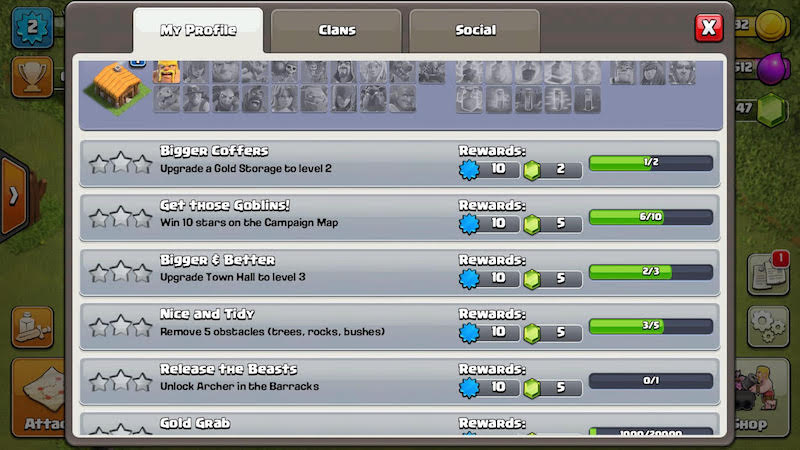Viewport: 800px width, 450px height.
Task: Open the Attack map button
Action: [x=39, y=397]
